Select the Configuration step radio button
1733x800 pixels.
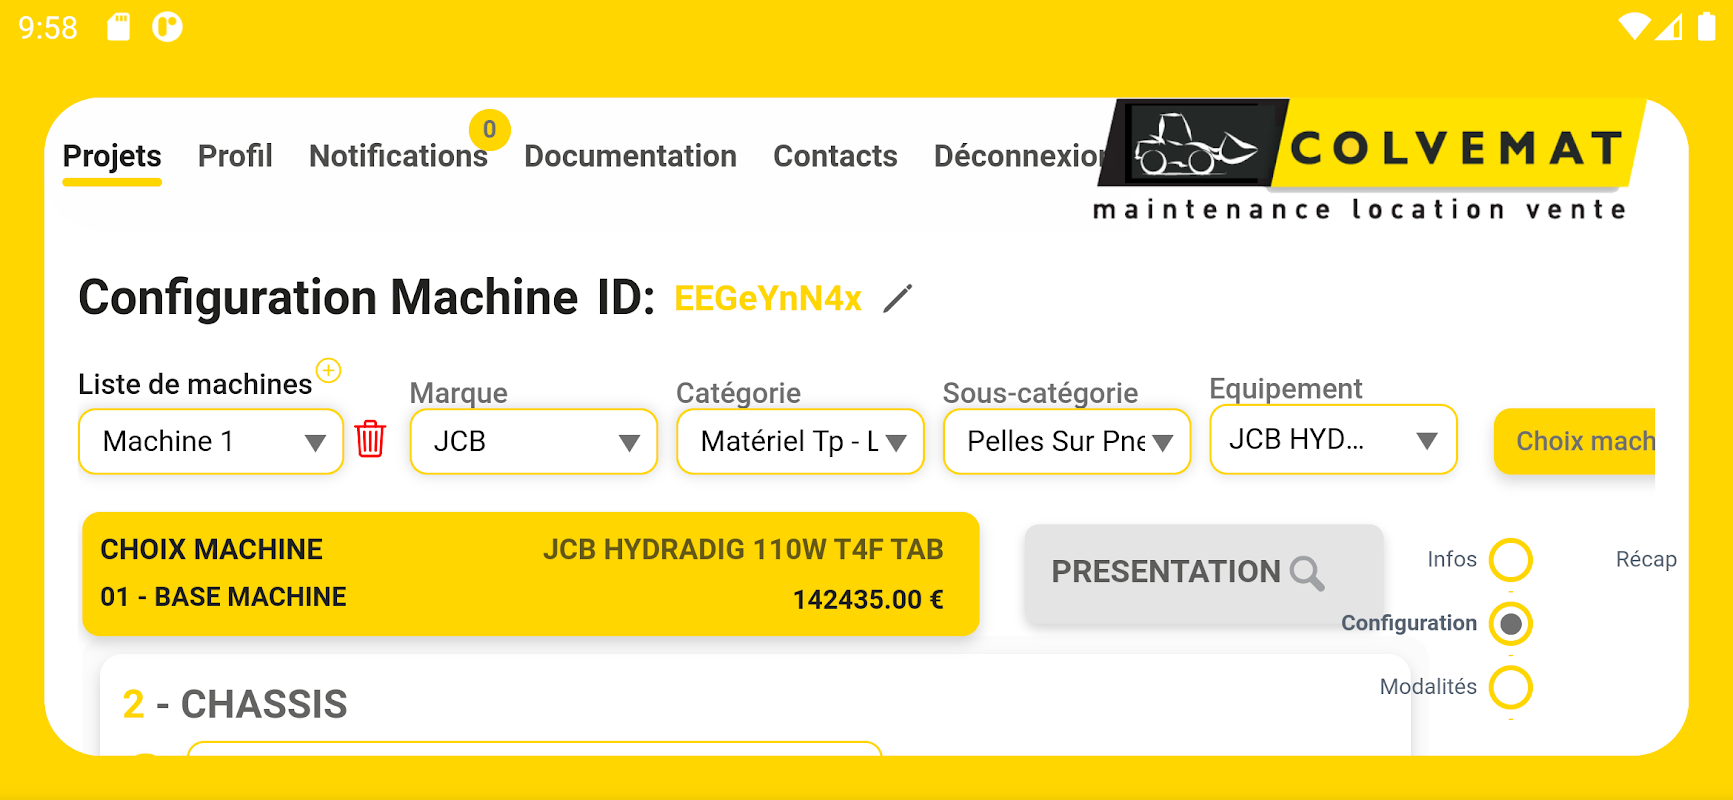click(1510, 624)
